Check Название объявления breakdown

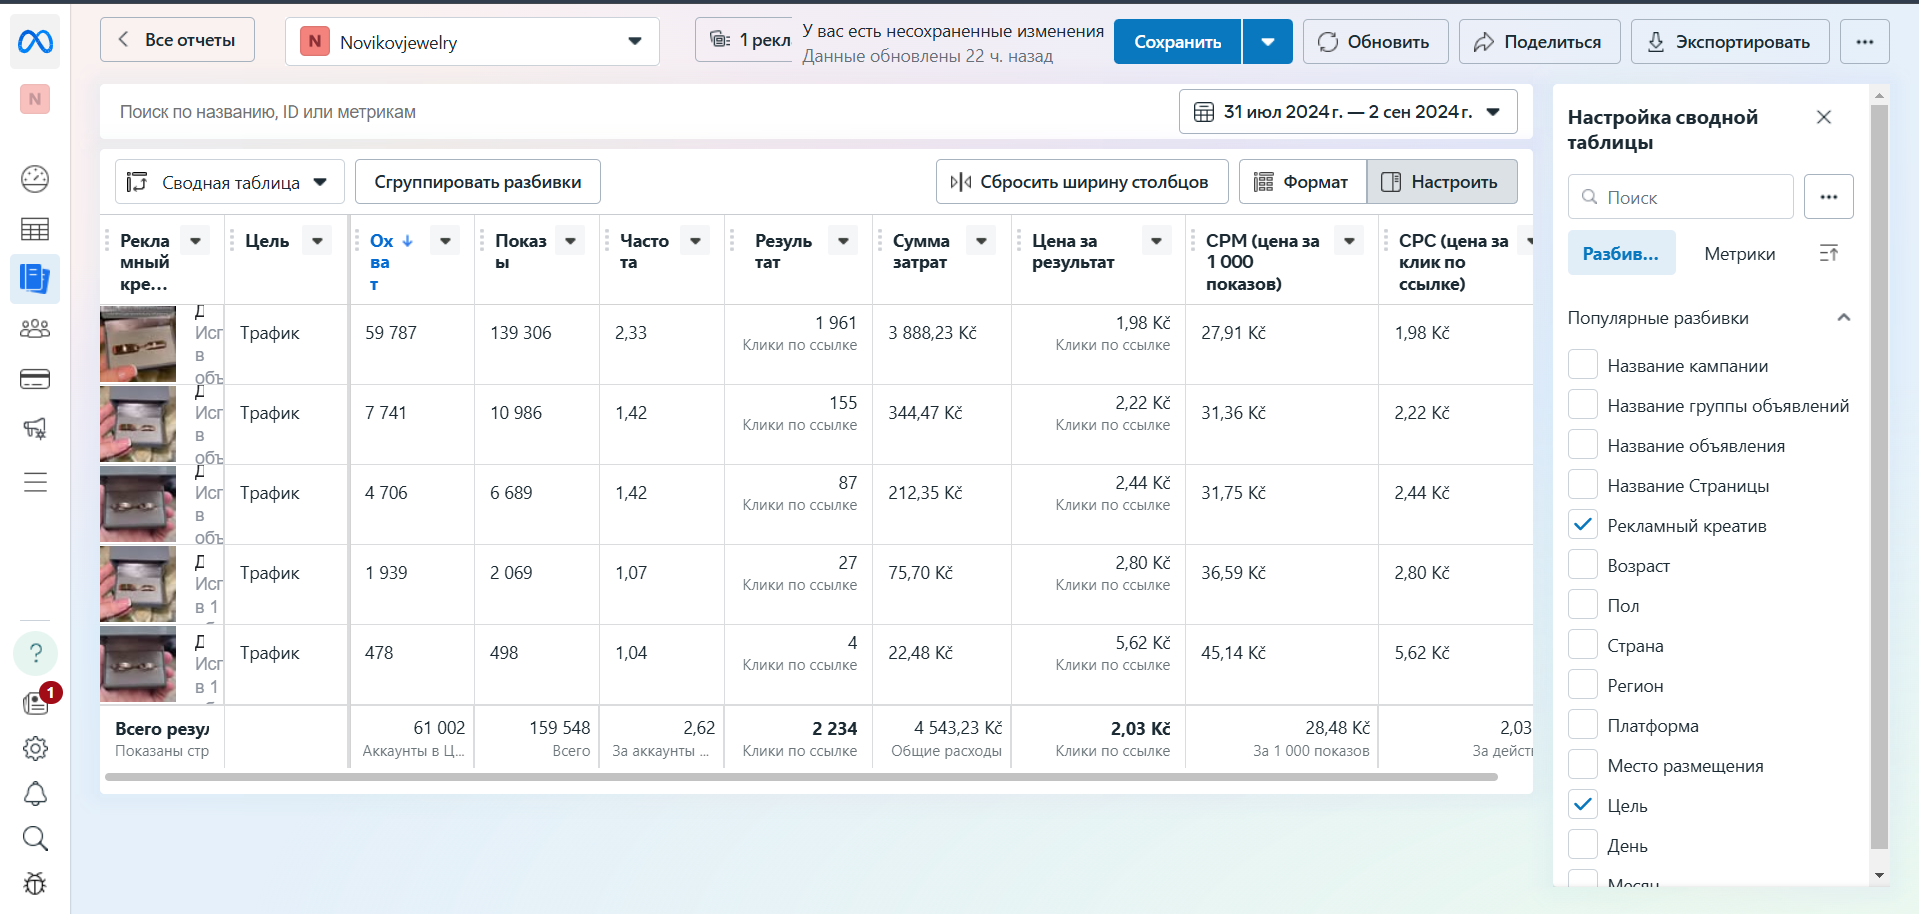tap(1583, 444)
